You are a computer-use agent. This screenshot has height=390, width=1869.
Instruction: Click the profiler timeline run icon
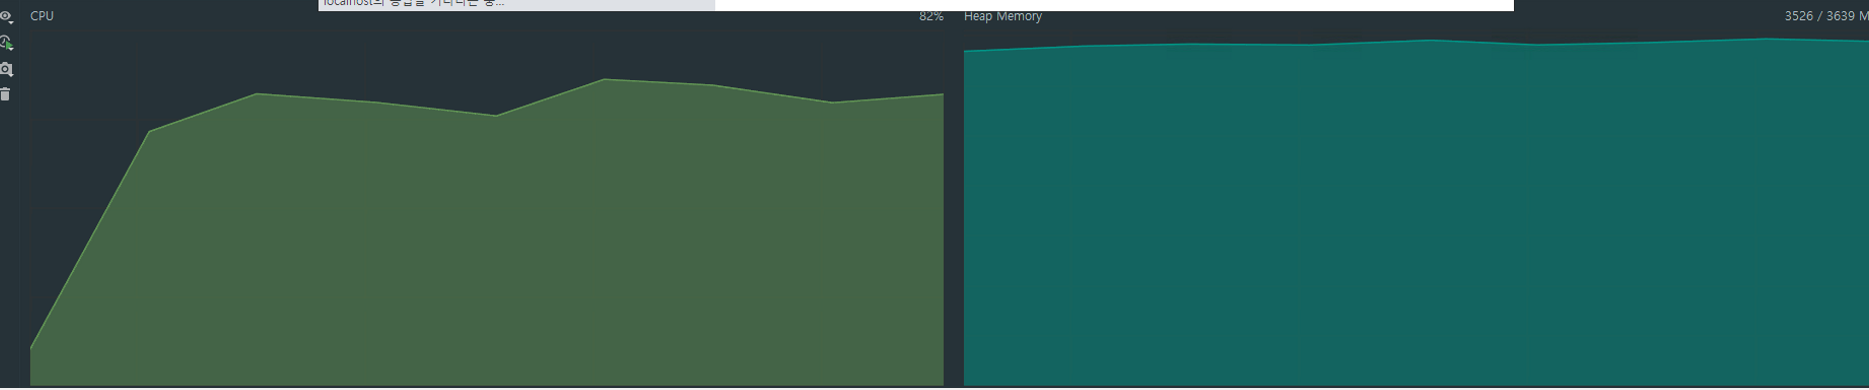point(6,43)
